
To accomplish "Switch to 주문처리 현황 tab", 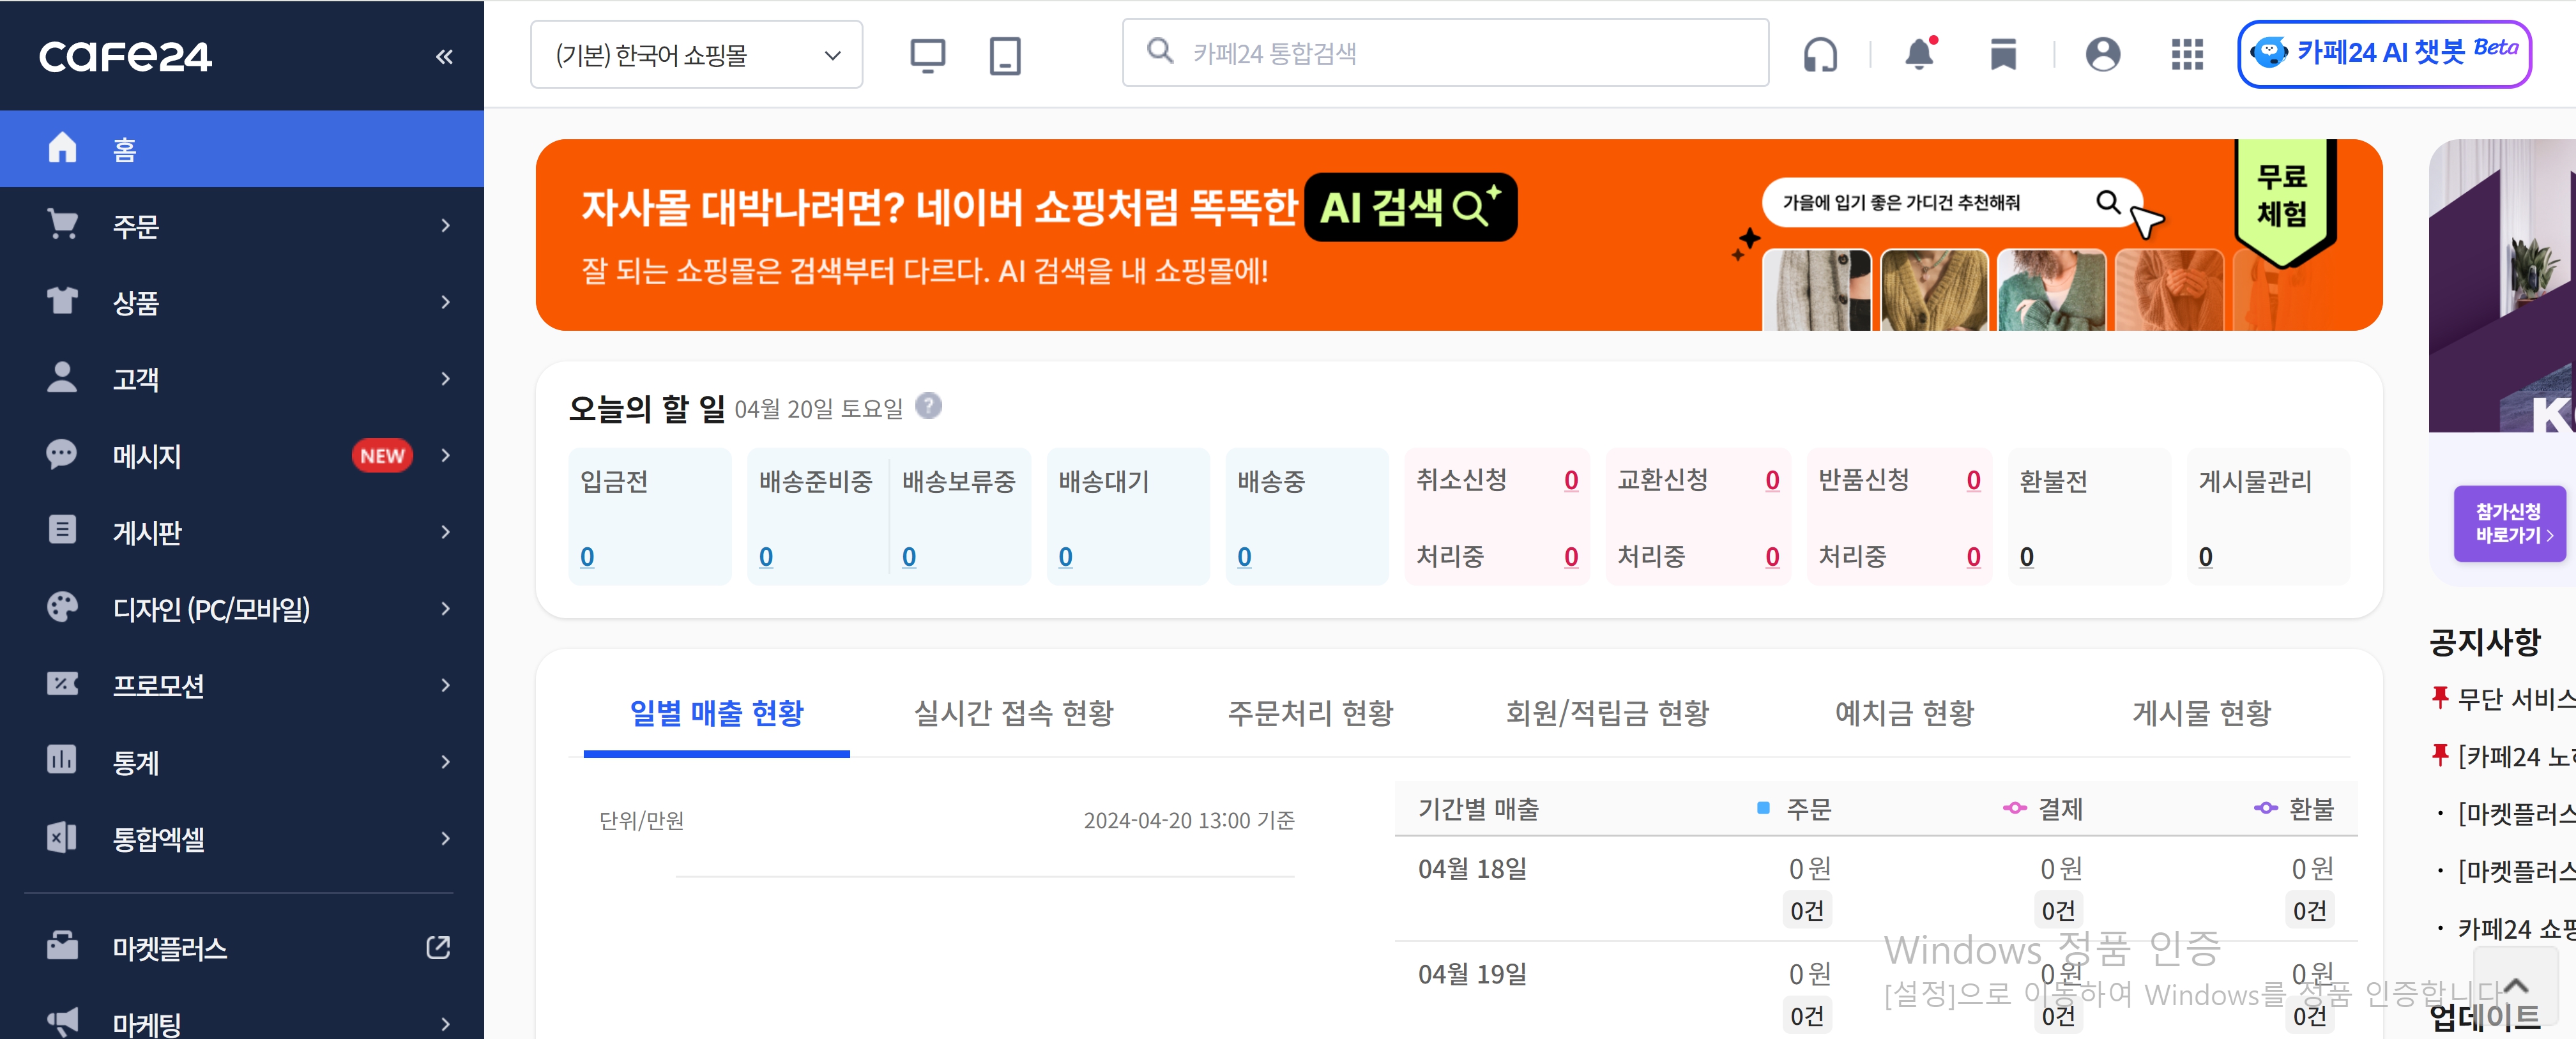I will [x=1310, y=713].
